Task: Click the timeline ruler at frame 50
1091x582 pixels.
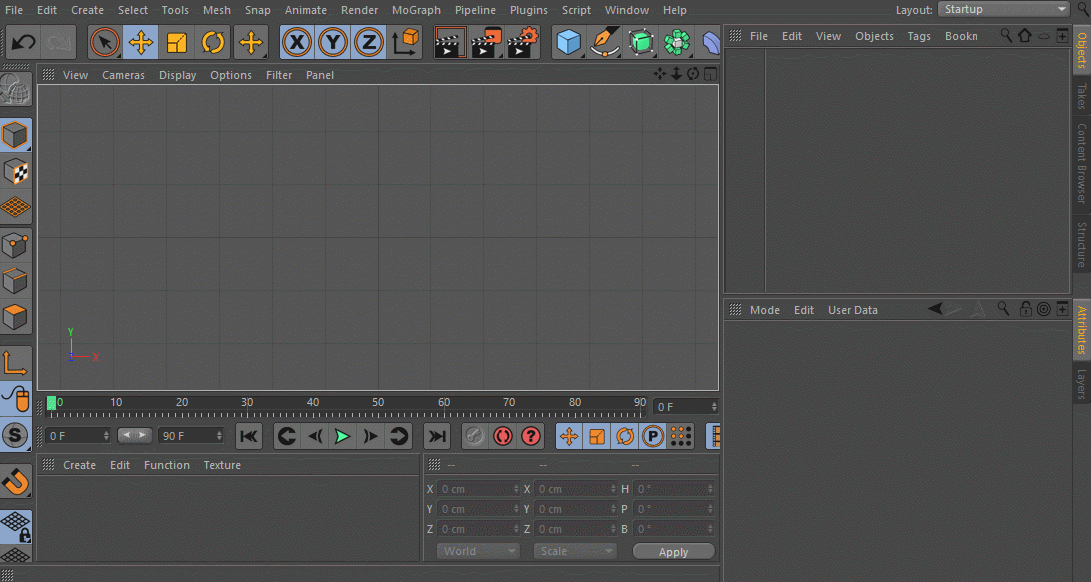Action: point(378,408)
